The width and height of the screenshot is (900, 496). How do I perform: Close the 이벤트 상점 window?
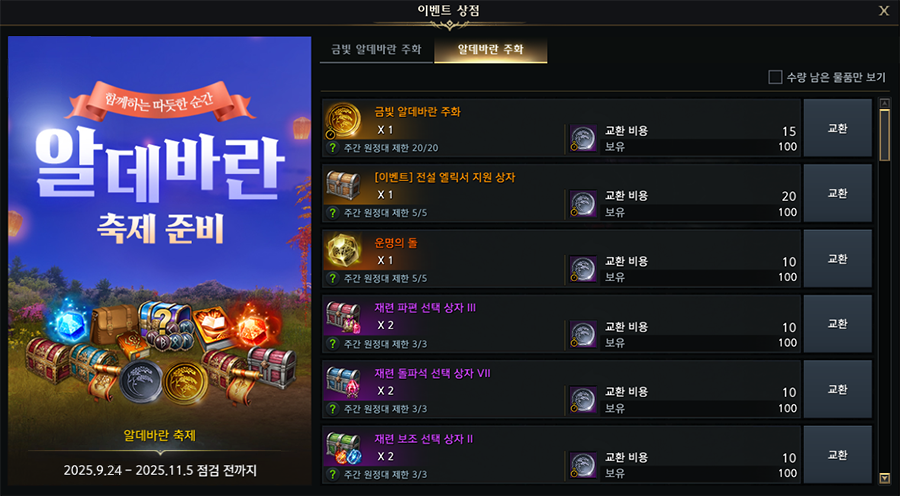(884, 10)
